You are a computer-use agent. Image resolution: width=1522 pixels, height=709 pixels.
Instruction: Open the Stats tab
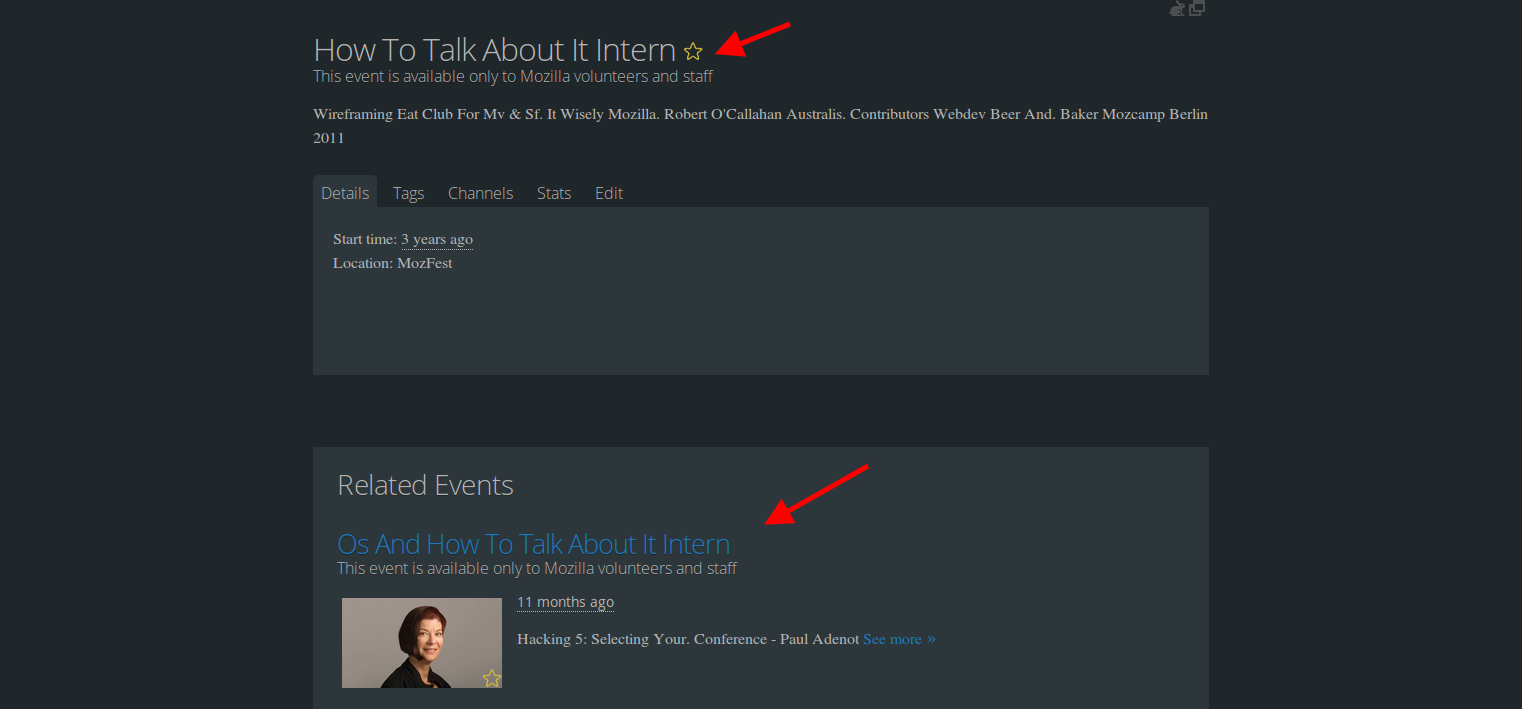click(x=554, y=193)
